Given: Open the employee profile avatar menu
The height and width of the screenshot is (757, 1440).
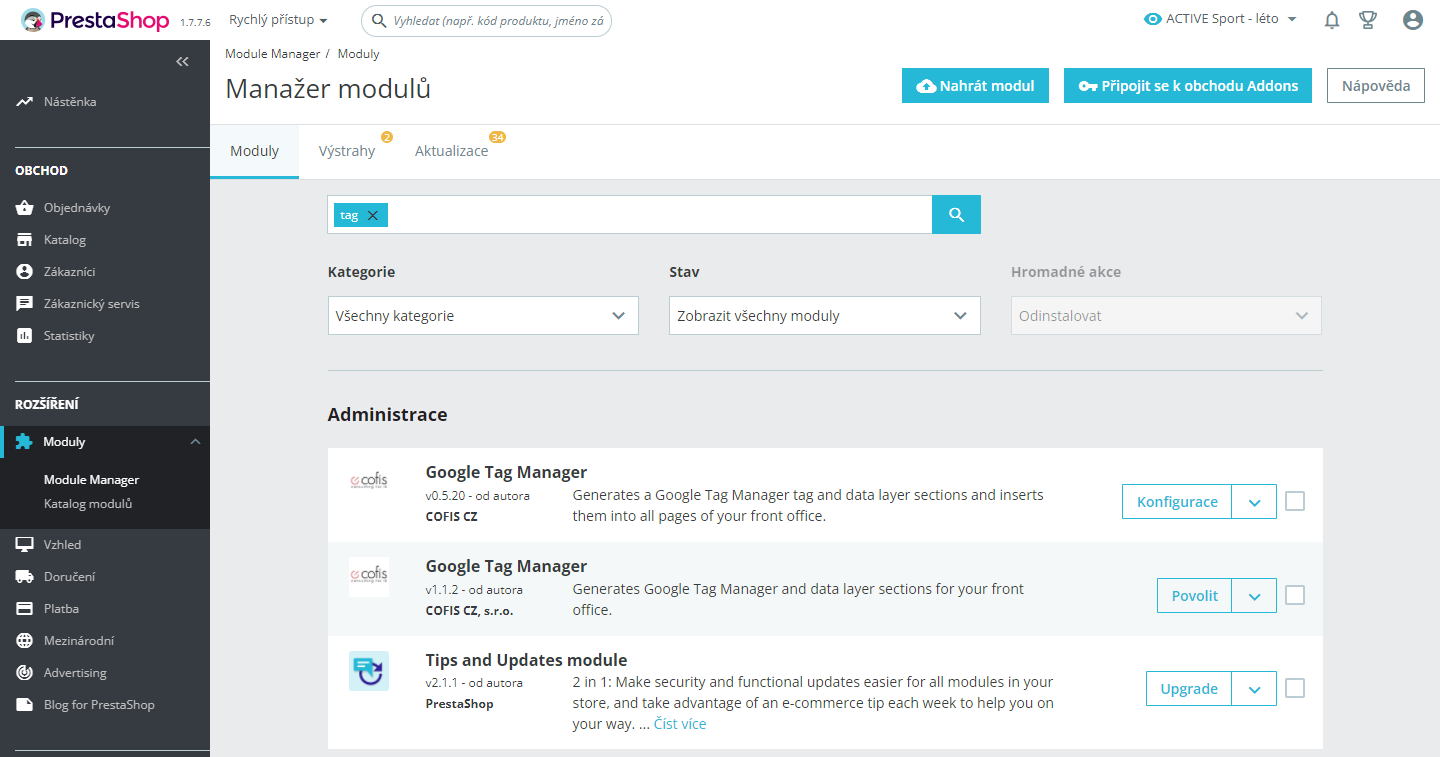Looking at the screenshot, I should tap(1412, 20).
